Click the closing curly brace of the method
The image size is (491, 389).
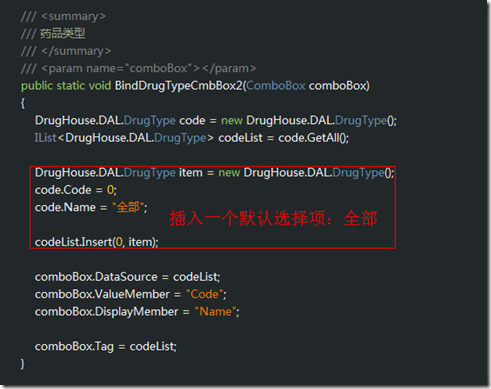23,364
